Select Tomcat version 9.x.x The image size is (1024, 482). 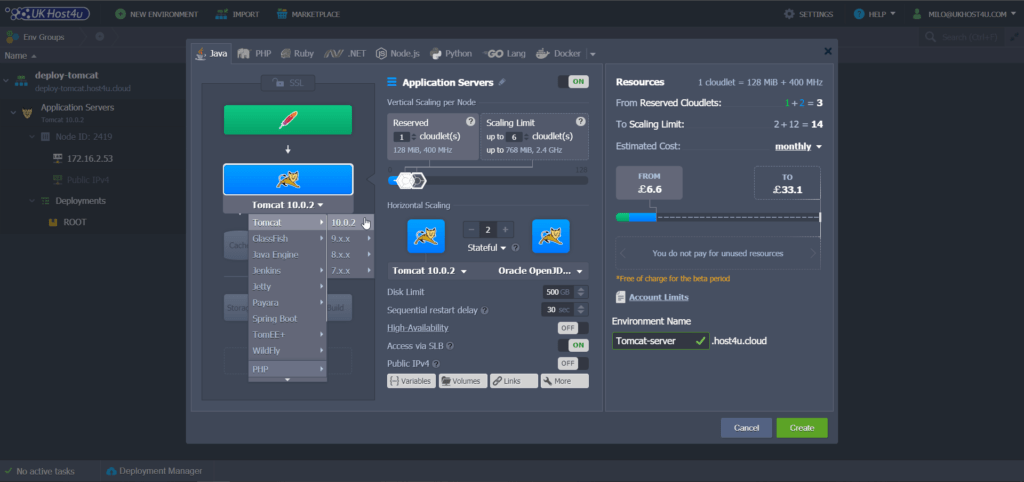[x=351, y=238]
